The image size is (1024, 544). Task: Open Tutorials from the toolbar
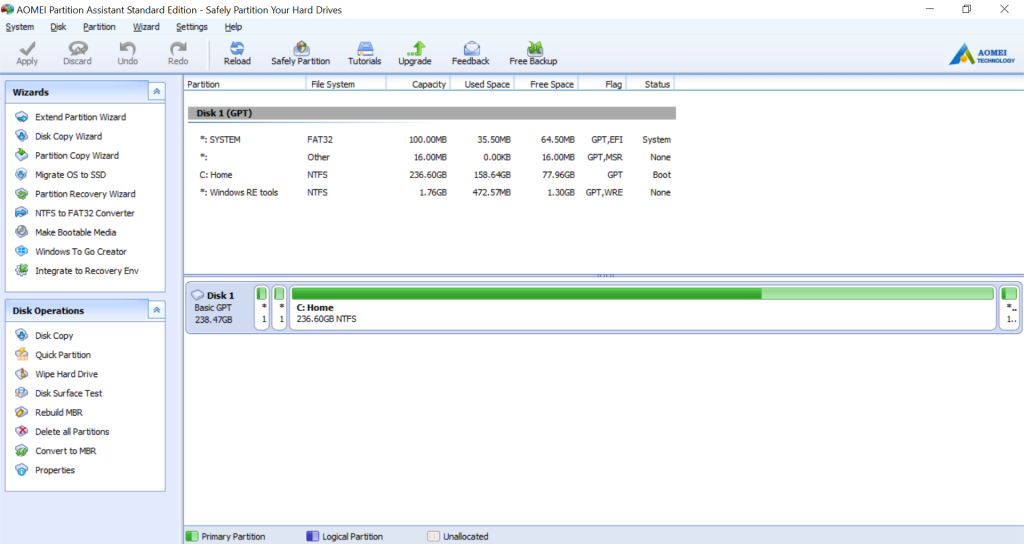click(364, 53)
